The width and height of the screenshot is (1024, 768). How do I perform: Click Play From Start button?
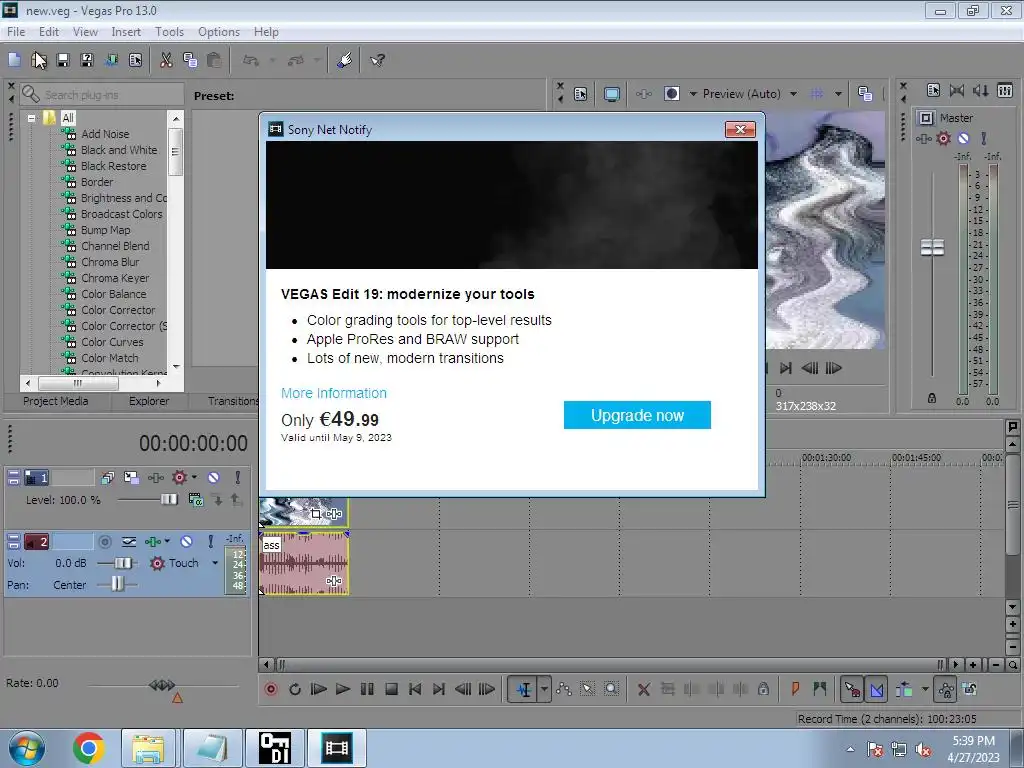319,689
